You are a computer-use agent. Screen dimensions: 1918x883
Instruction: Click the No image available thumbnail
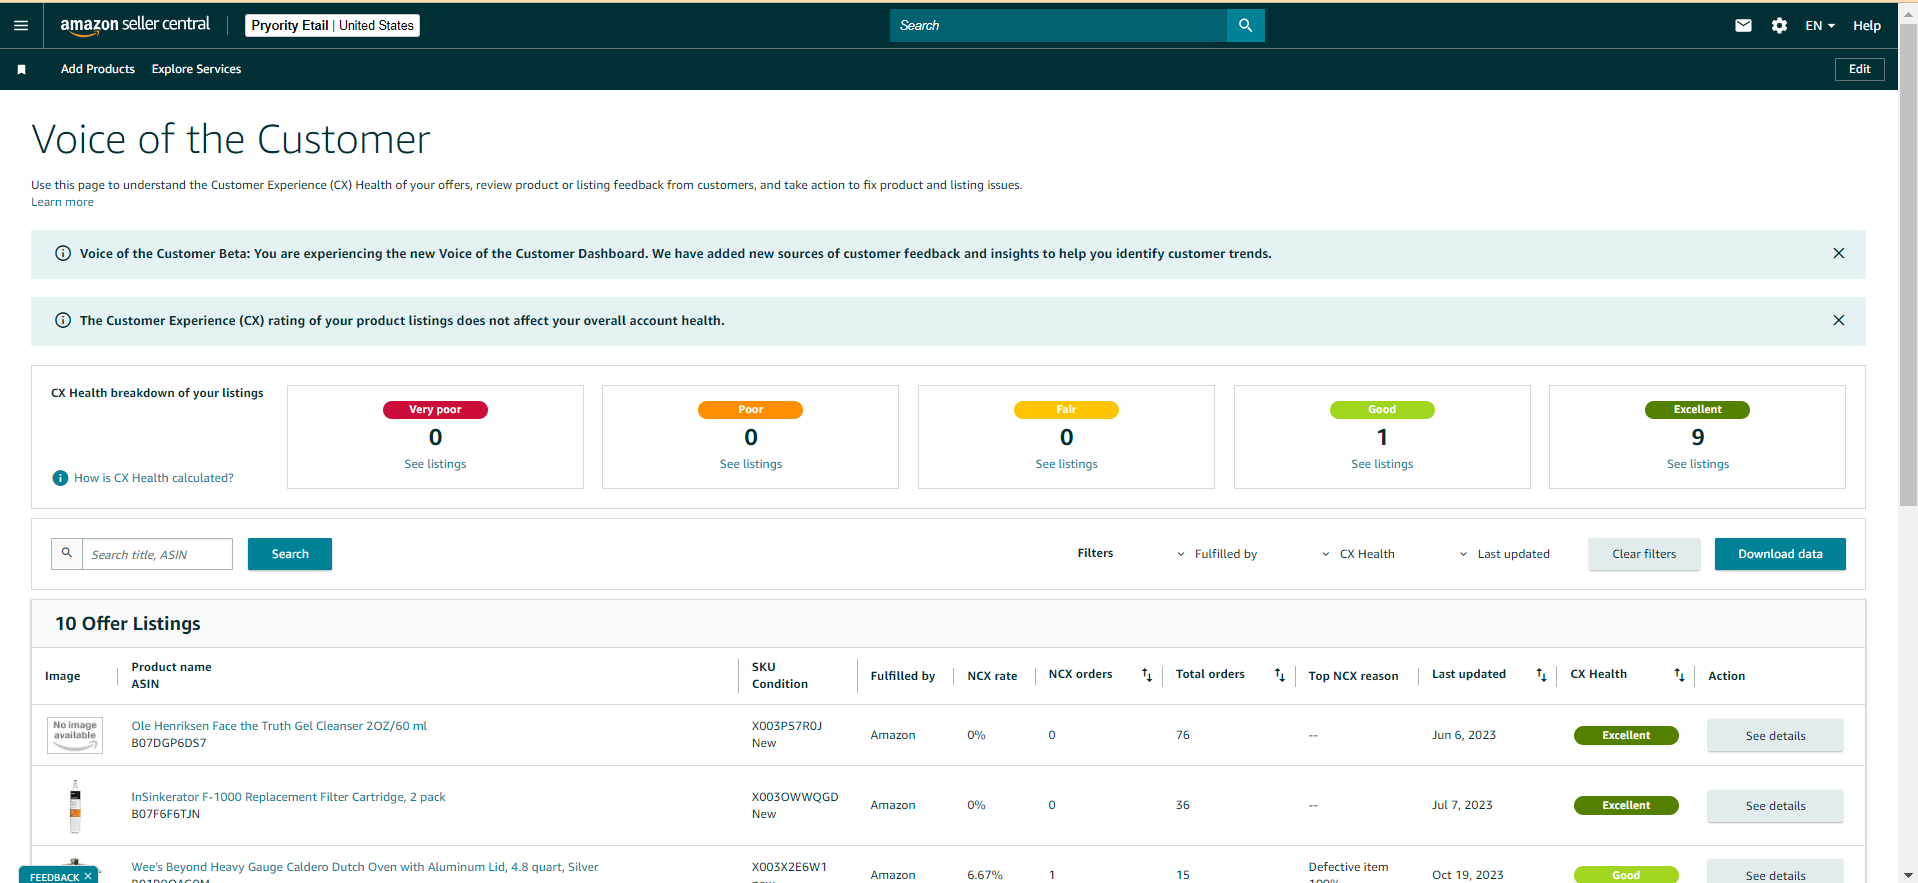(x=75, y=735)
